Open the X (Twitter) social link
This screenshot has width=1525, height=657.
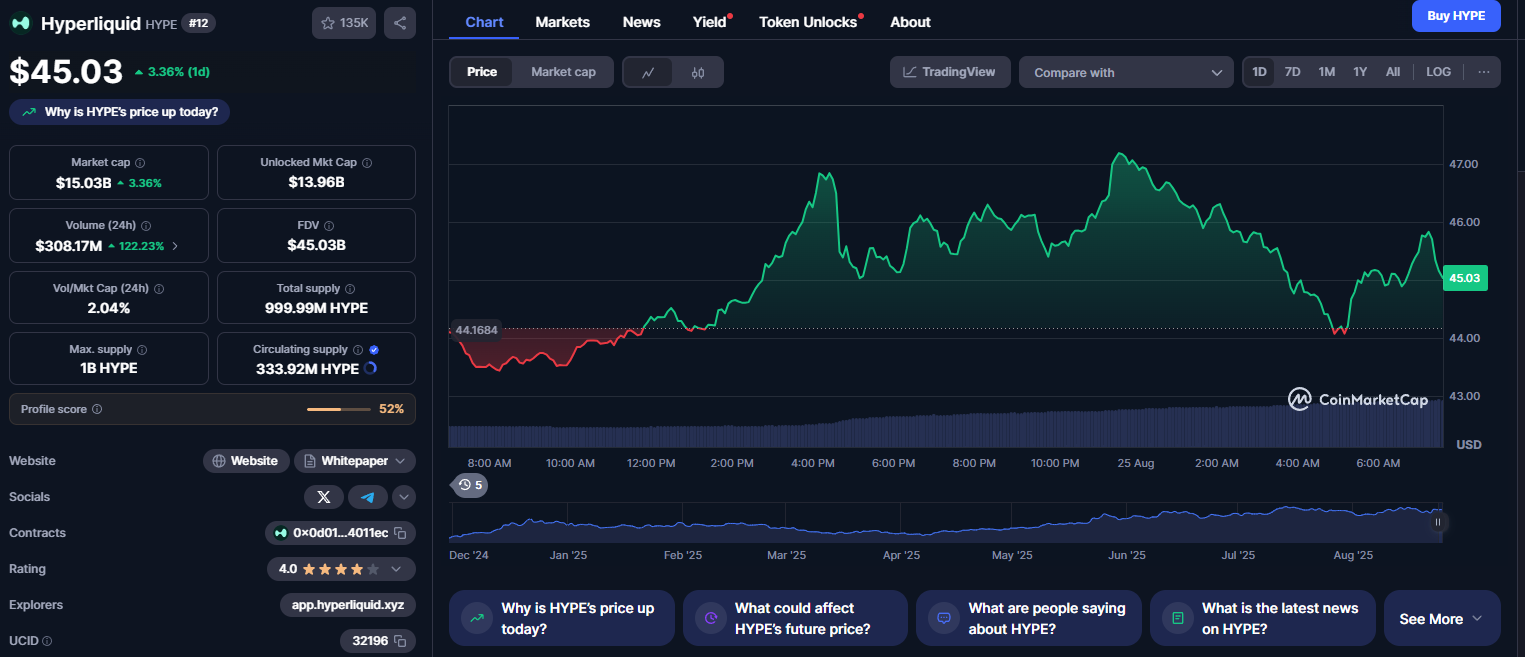[x=323, y=497]
